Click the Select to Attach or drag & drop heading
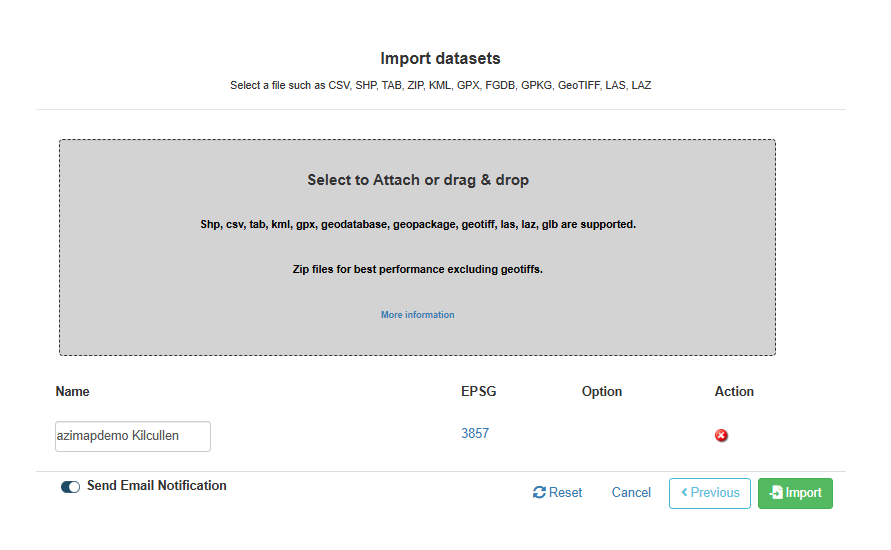 418,180
